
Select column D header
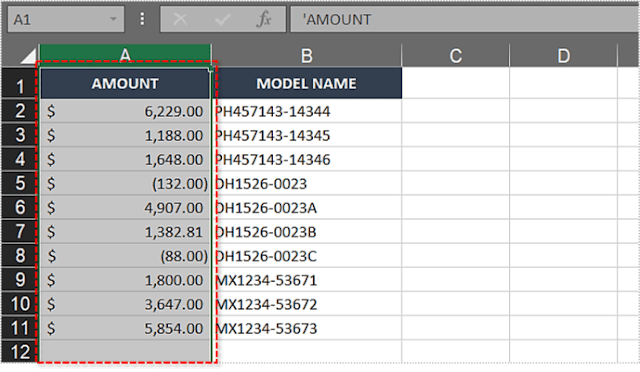[x=563, y=56]
